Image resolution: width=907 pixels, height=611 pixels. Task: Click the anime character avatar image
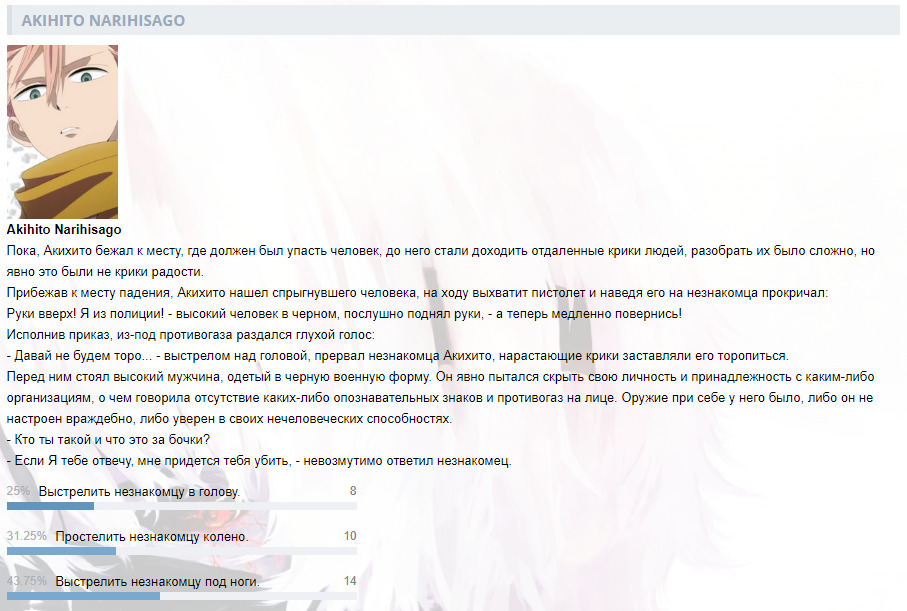[62, 131]
